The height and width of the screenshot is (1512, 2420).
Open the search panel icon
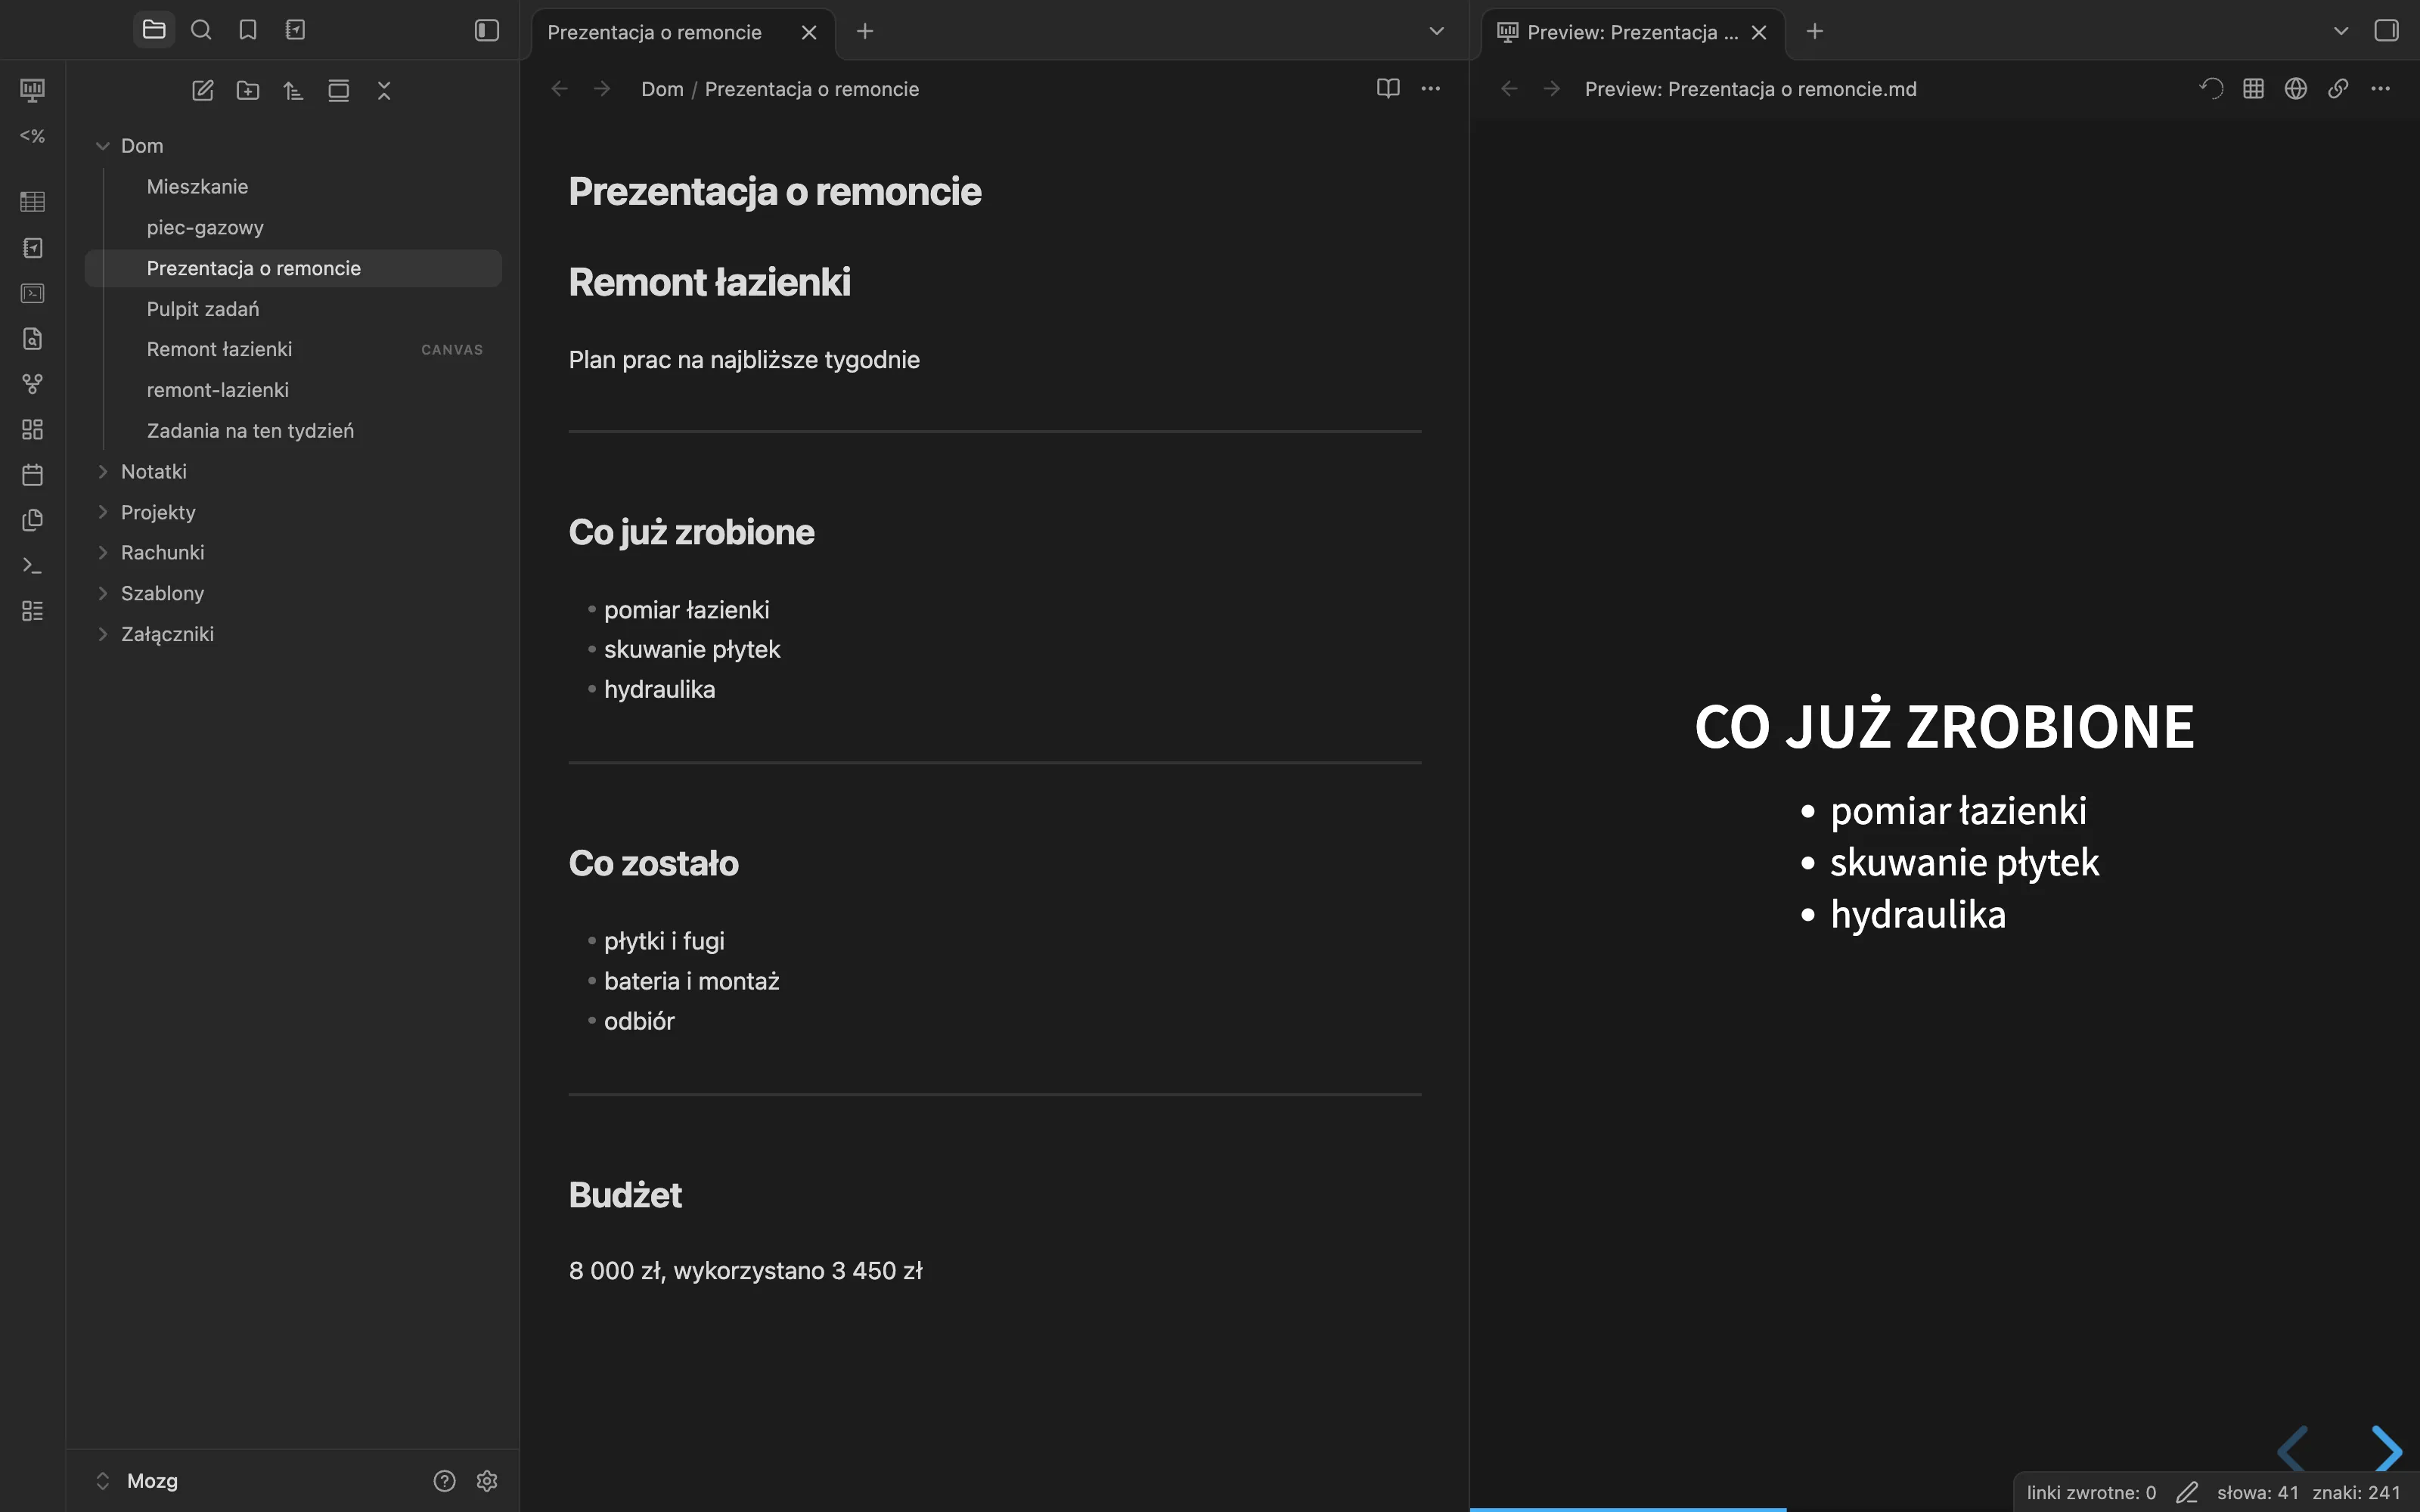point(201,30)
